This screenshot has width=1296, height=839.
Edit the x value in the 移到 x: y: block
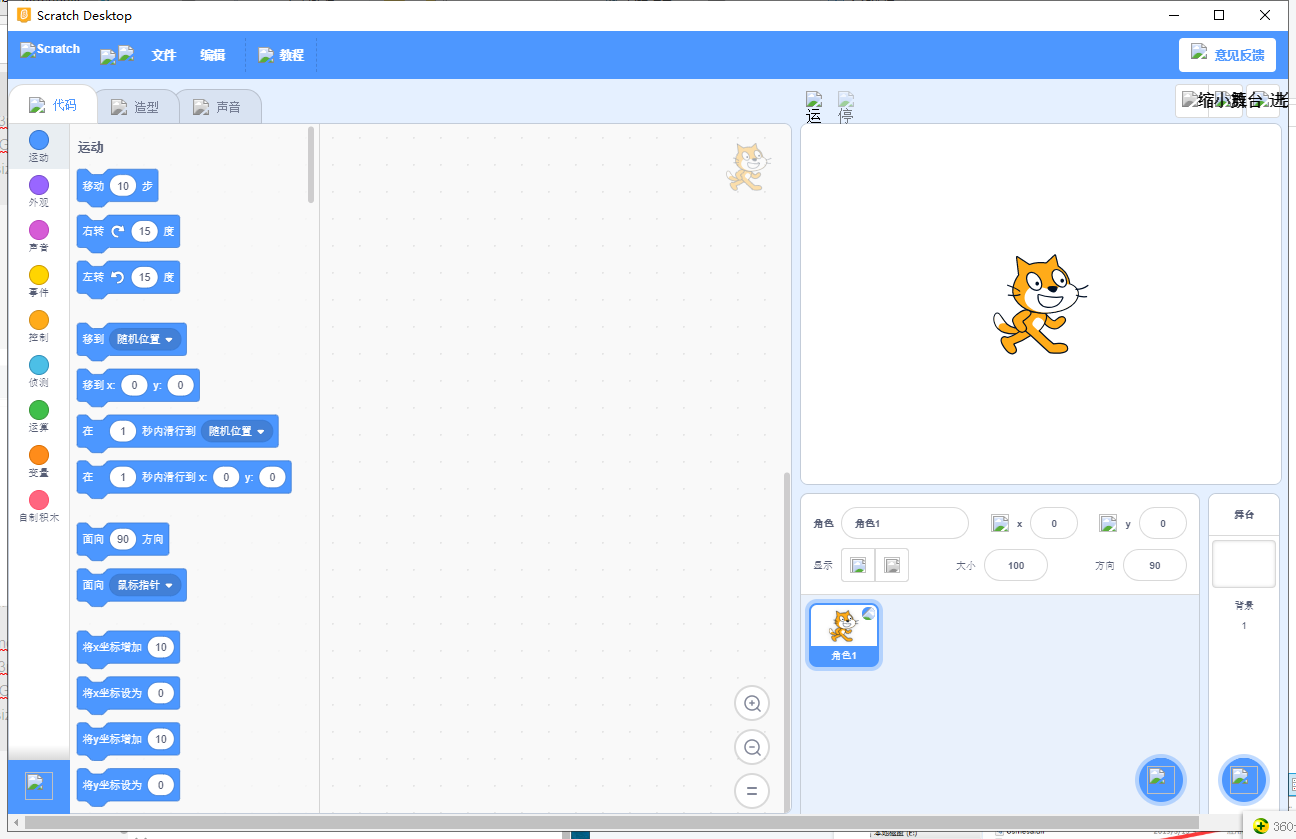(x=134, y=385)
